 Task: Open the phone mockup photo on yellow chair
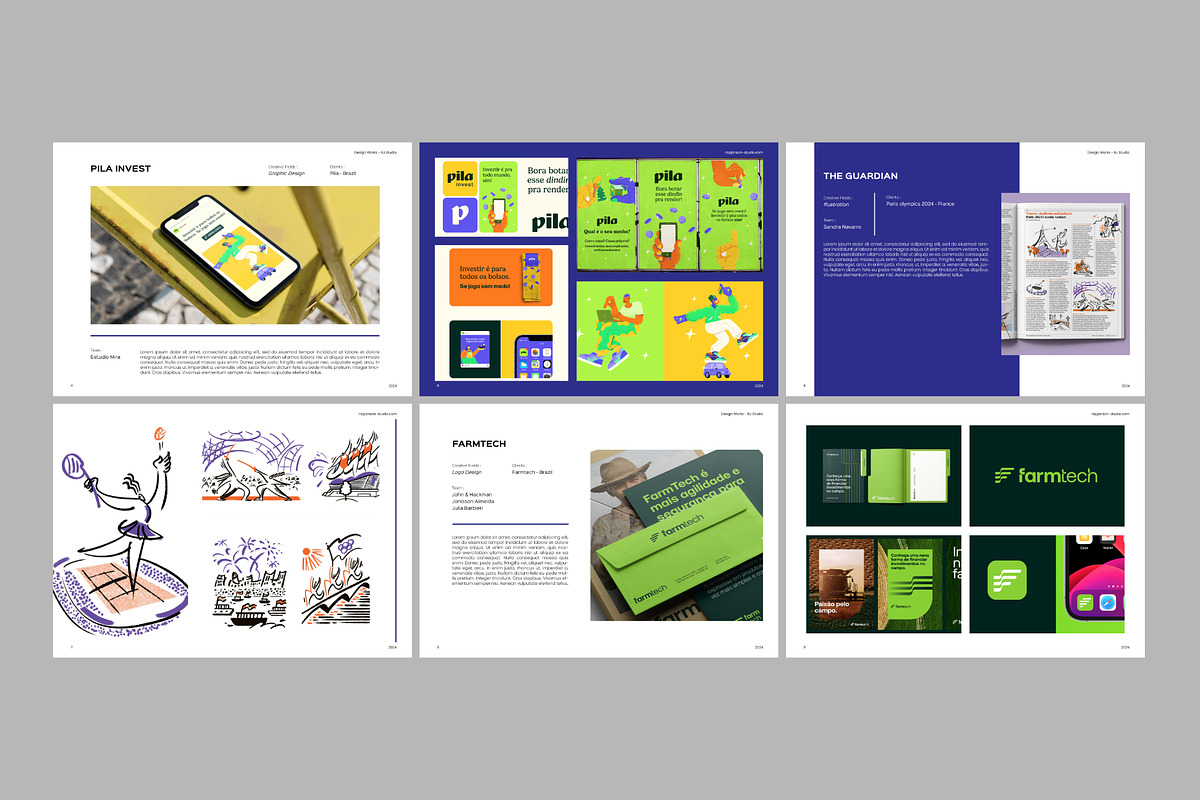pos(235,255)
